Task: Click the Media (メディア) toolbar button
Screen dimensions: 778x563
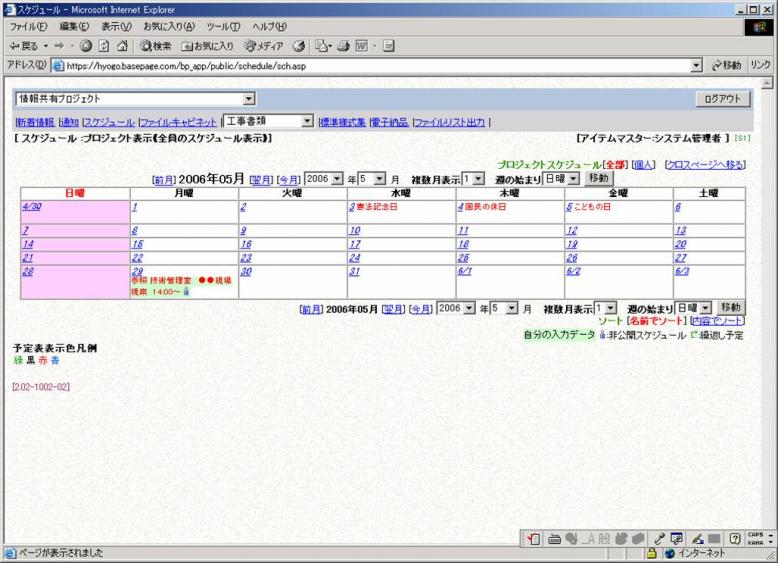Action: point(265,46)
